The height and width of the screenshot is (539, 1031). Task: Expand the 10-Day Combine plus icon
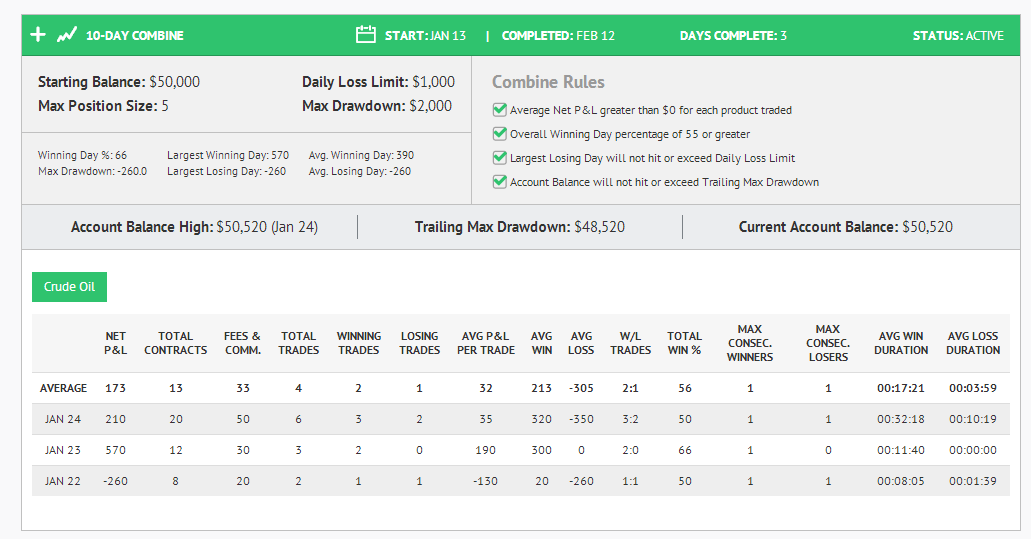pos(38,35)
